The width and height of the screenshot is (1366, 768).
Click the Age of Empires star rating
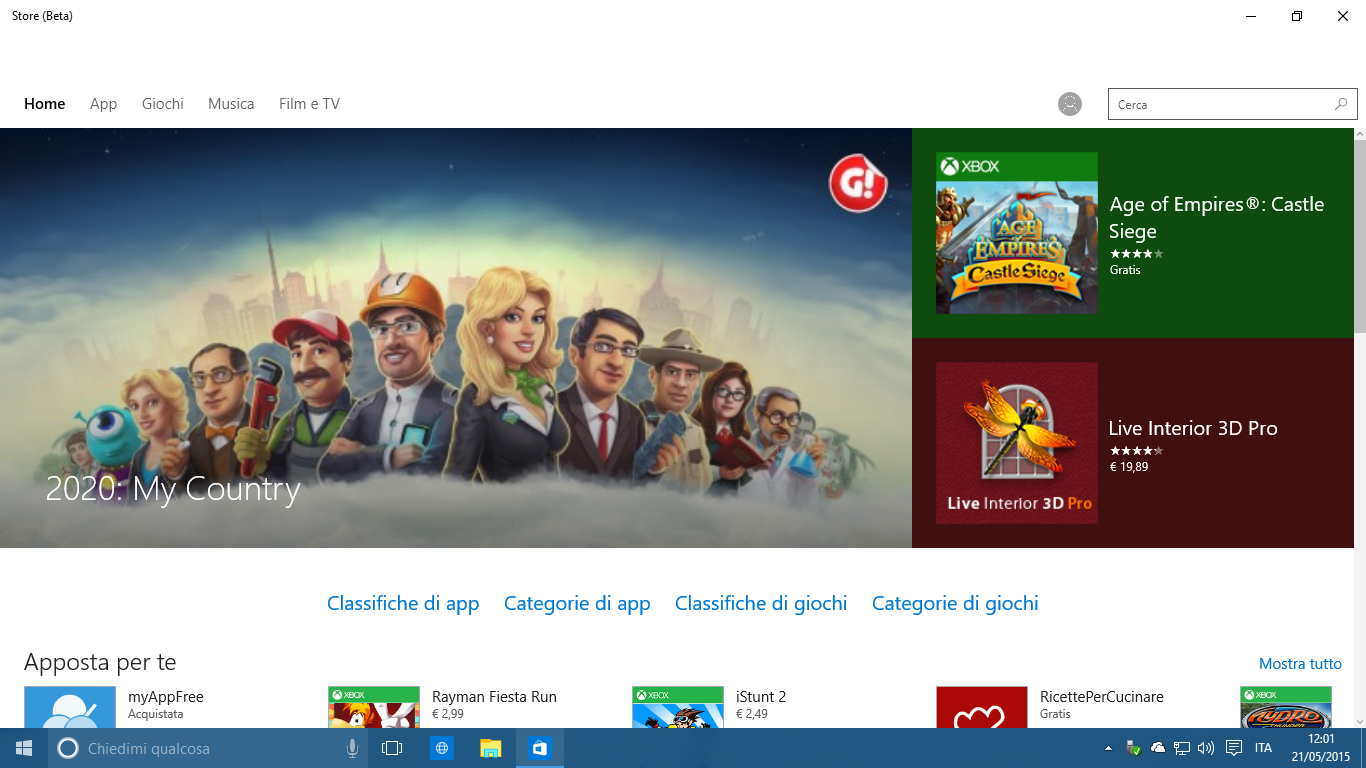[1136, 254]
